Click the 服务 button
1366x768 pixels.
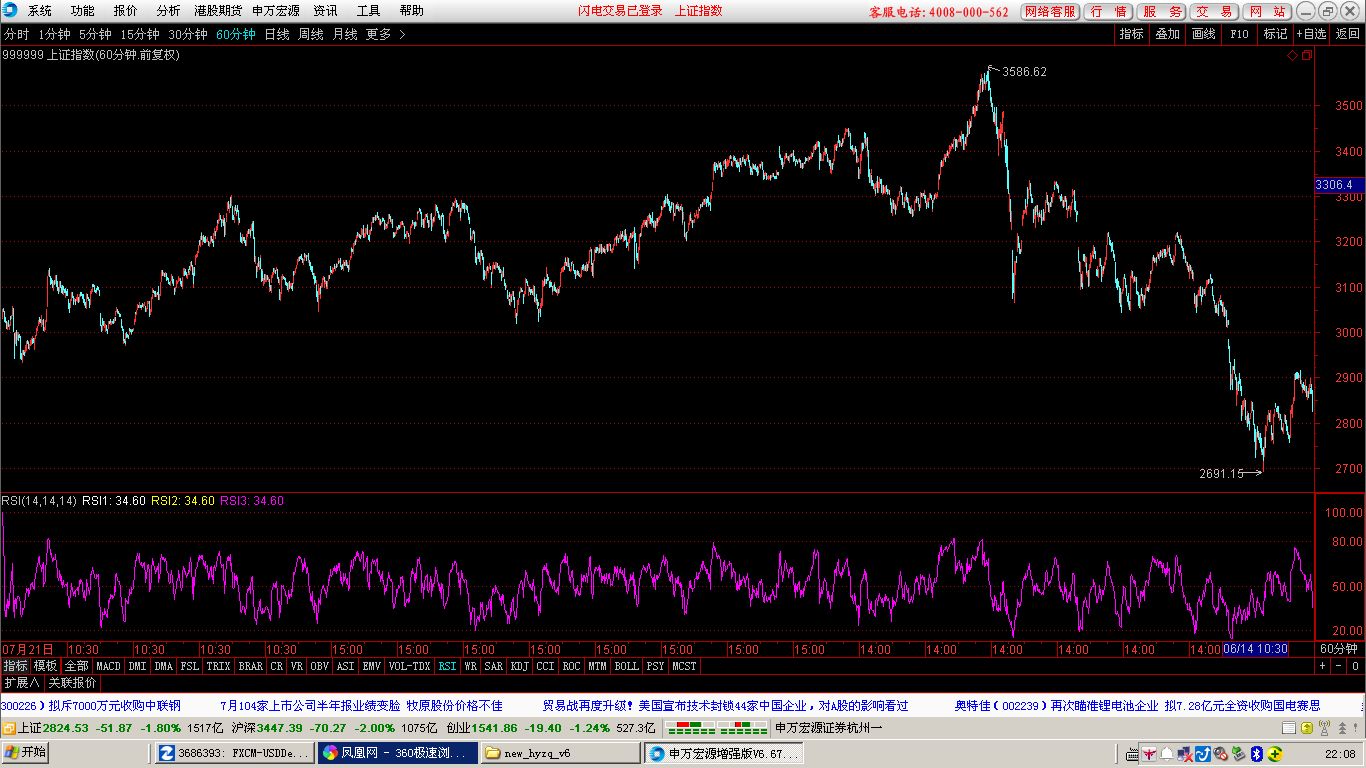point(1161,12)
